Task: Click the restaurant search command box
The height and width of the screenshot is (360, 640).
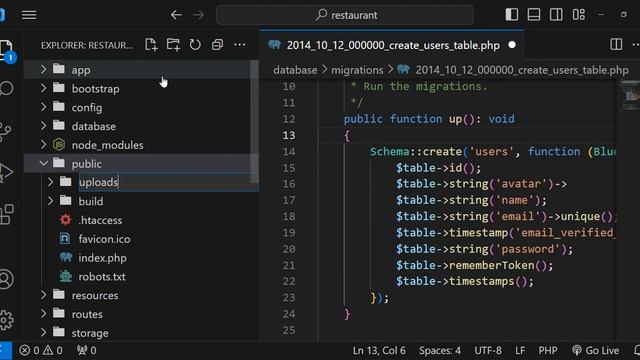Action: pyautogui.click(x=345, y=15)
